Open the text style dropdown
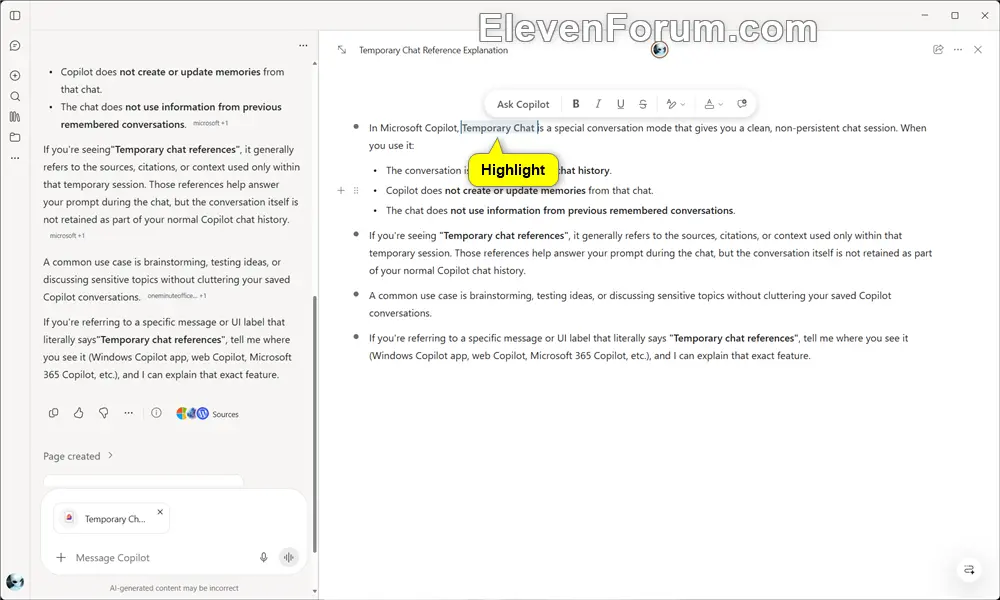The image size is (1000, 600). tap(675, 104)
